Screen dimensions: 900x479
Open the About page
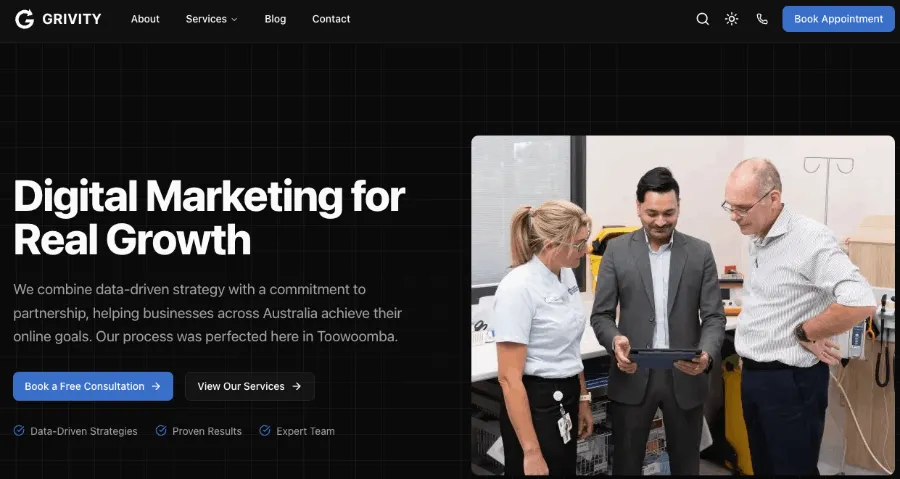coord(145,19)
